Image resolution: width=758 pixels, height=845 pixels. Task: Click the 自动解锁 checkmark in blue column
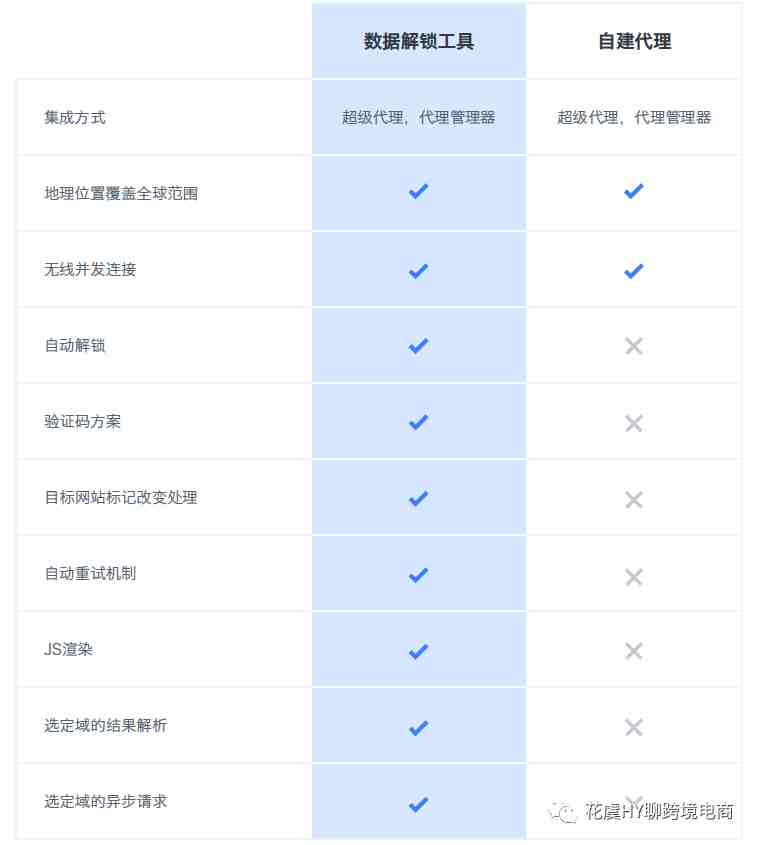point(418,346)
